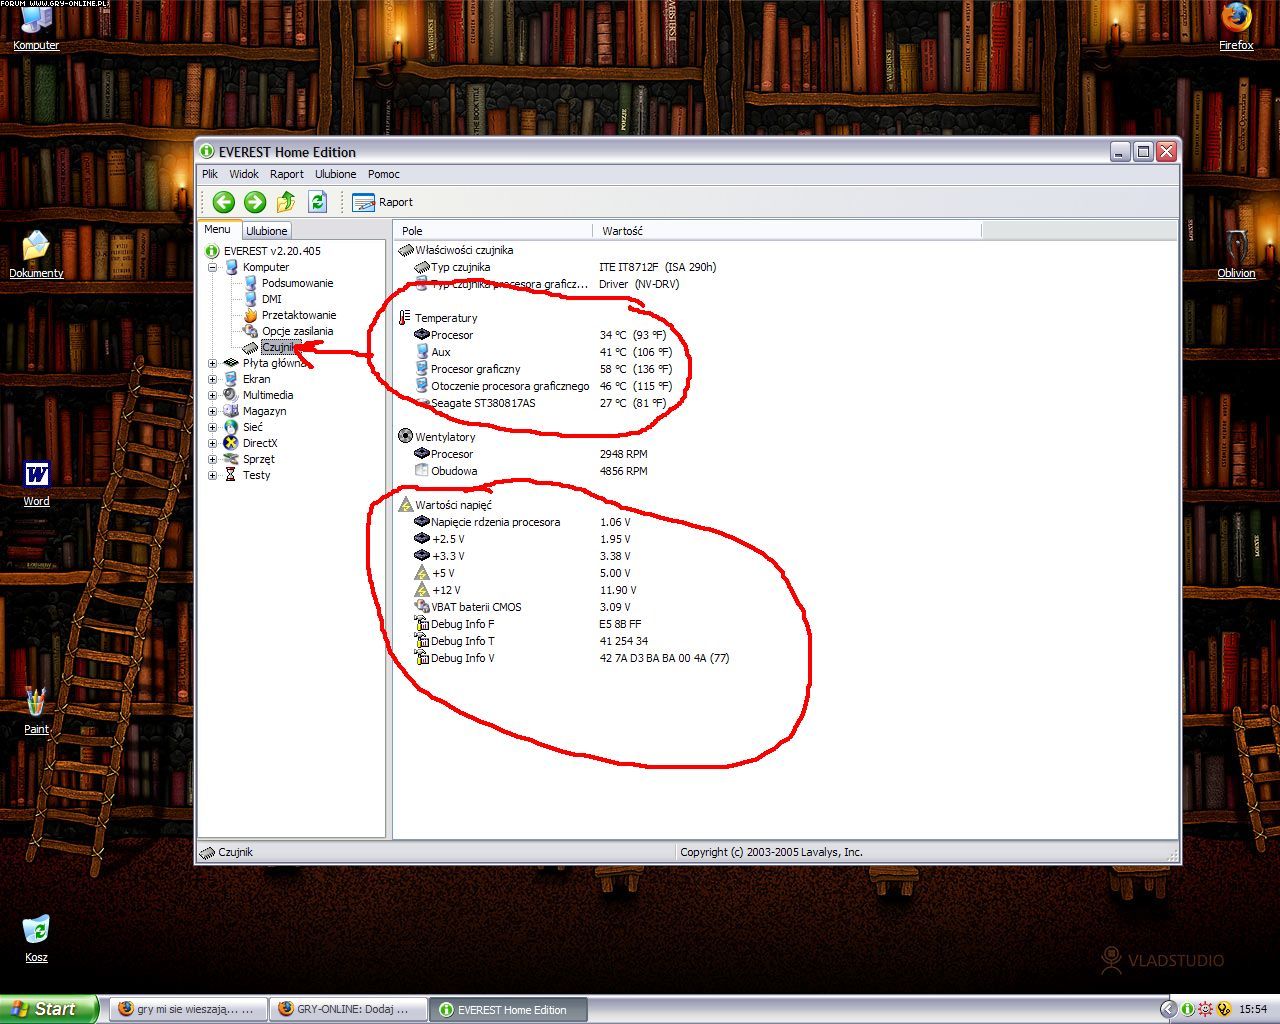Click the Wartość column header

(x=622, y=231)
